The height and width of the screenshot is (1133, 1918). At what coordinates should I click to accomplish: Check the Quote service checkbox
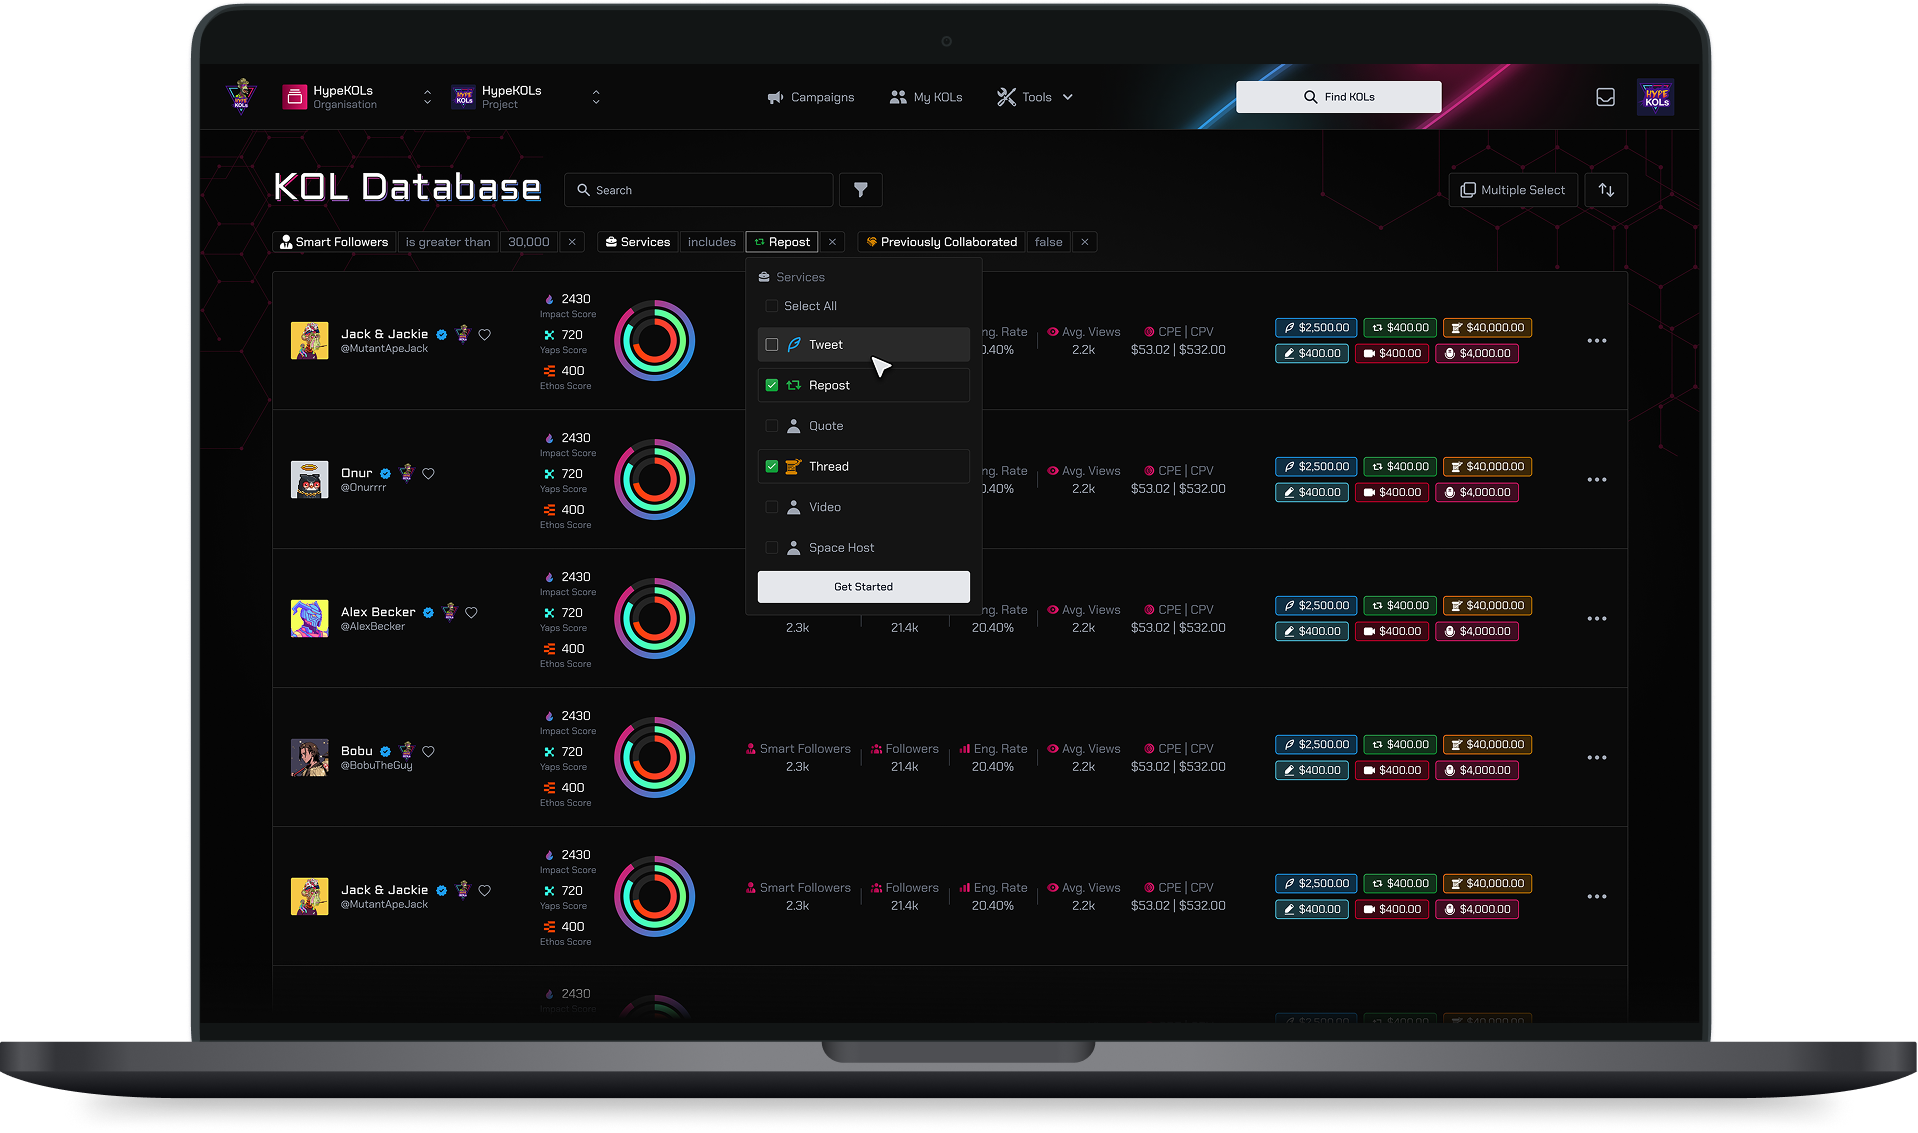[771, 426]
